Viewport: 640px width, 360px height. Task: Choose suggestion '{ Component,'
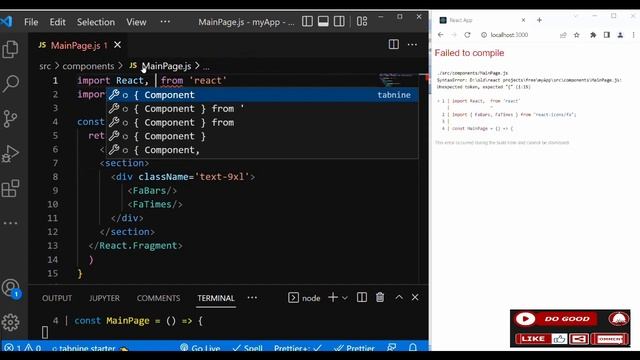coord(262,150)
